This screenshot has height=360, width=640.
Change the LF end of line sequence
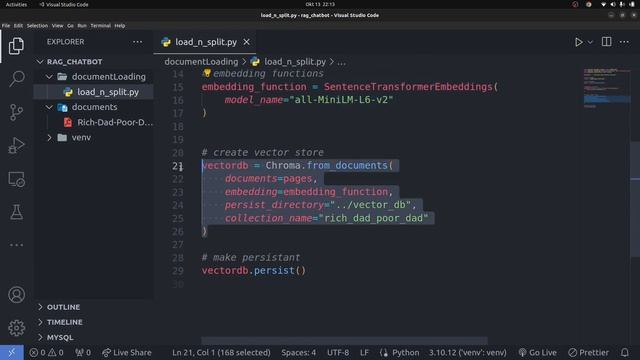pyautogui.click(x=364, y=352)
